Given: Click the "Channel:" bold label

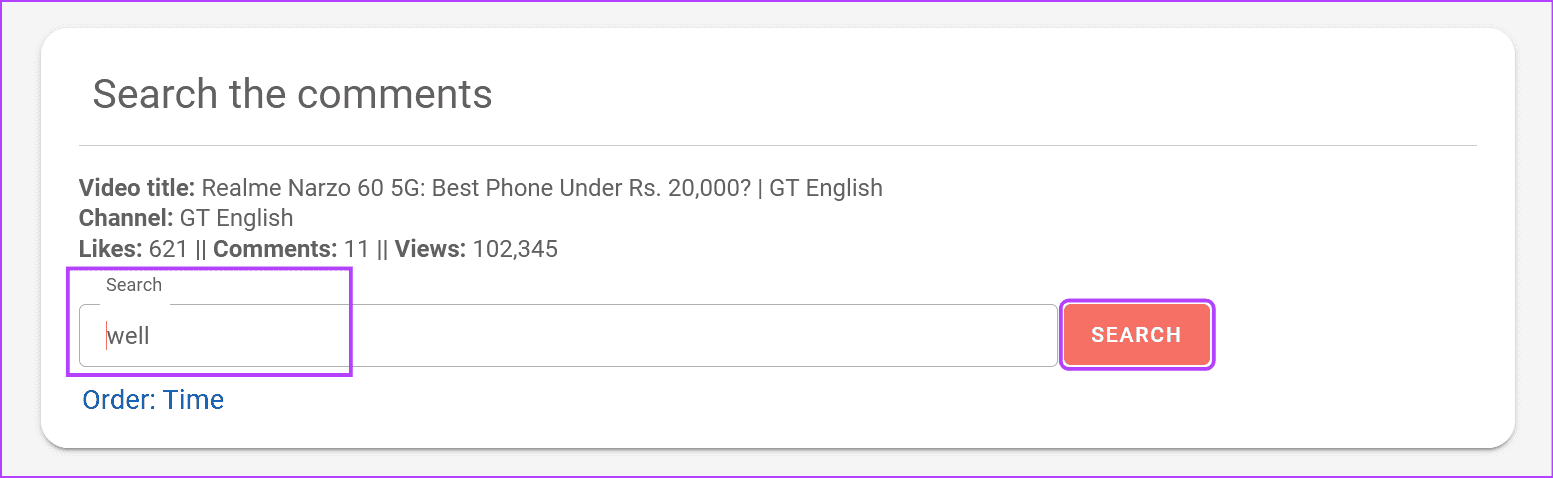Looking at the screenshot, I should coord(126,218).
